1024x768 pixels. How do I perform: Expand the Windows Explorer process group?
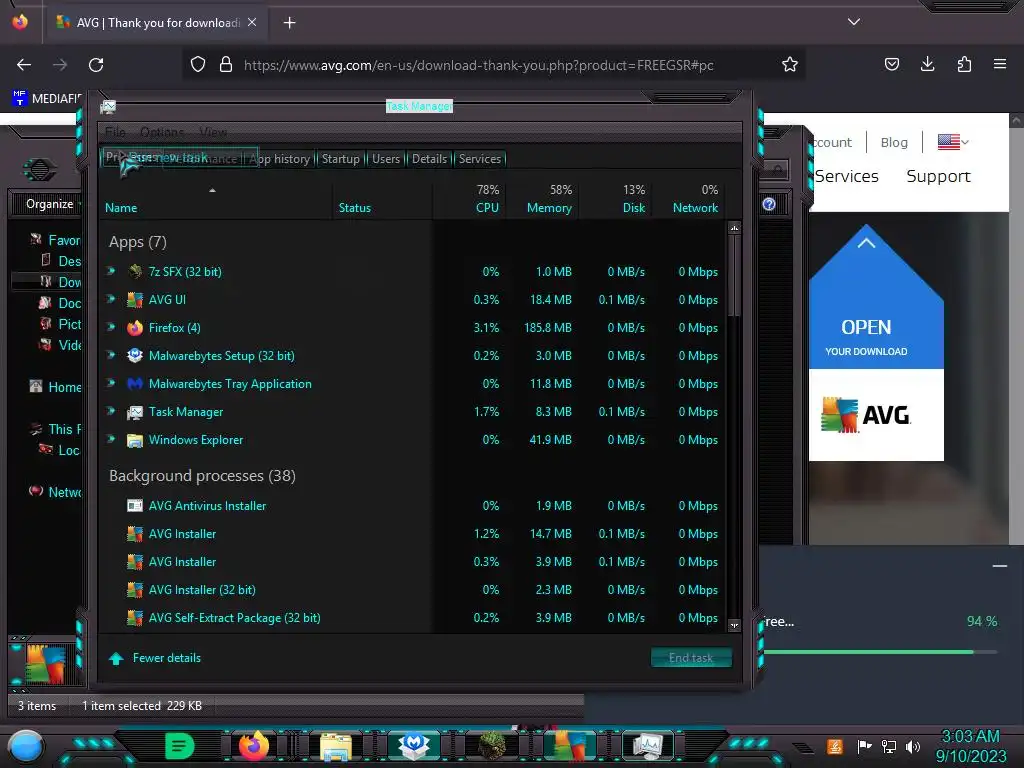coord(112,439)
